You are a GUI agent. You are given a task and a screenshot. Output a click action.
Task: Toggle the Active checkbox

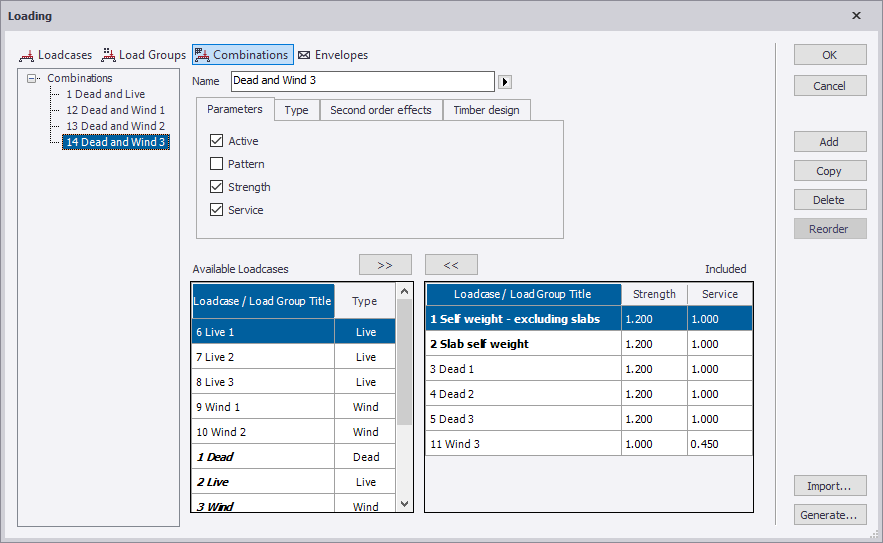[216, 140]
